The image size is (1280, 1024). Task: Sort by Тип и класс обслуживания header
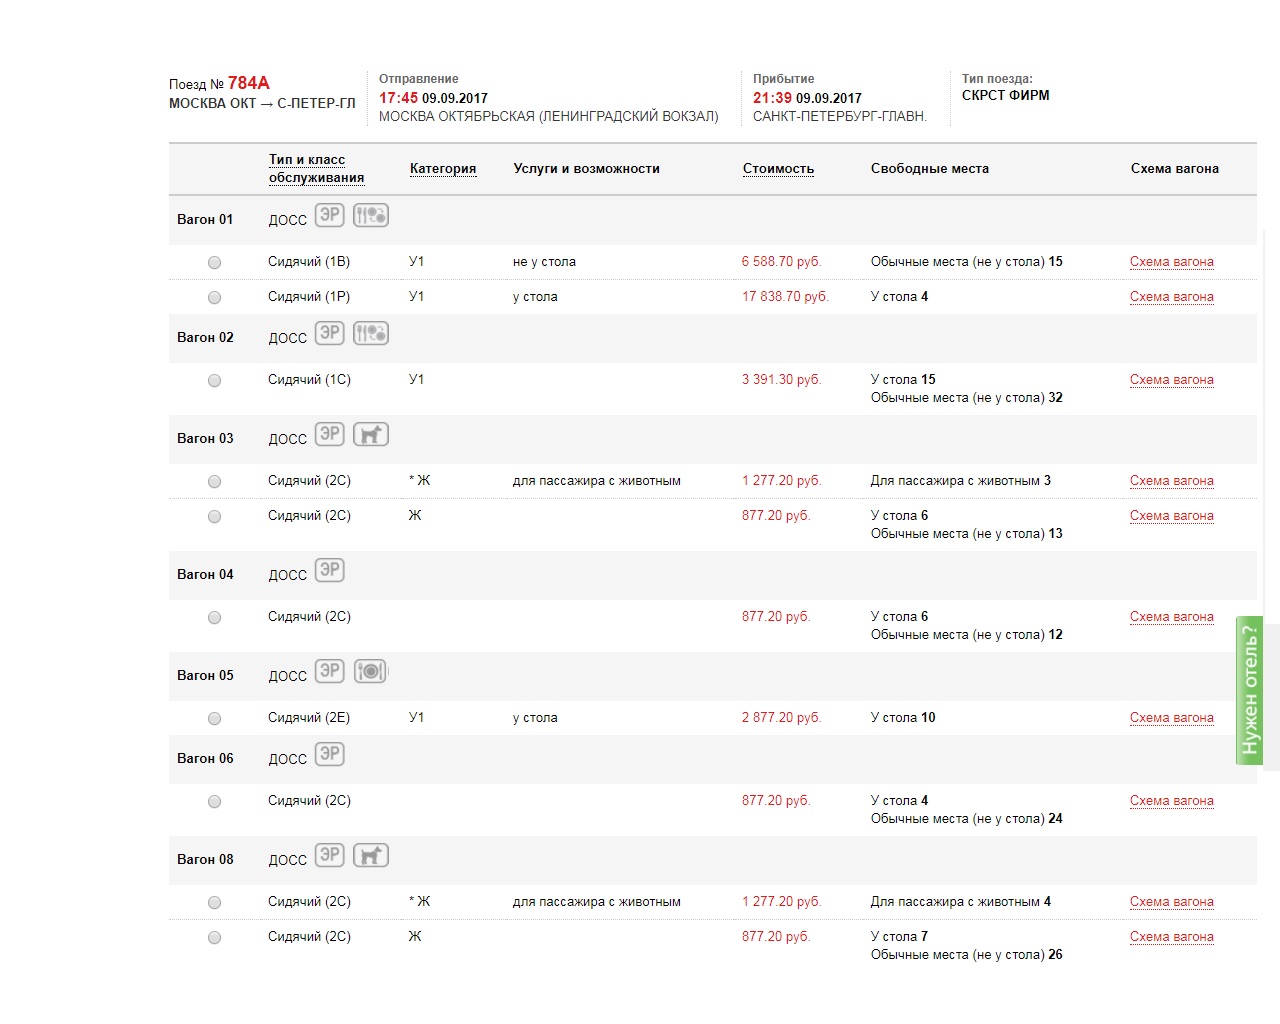[x=316, y=168]
